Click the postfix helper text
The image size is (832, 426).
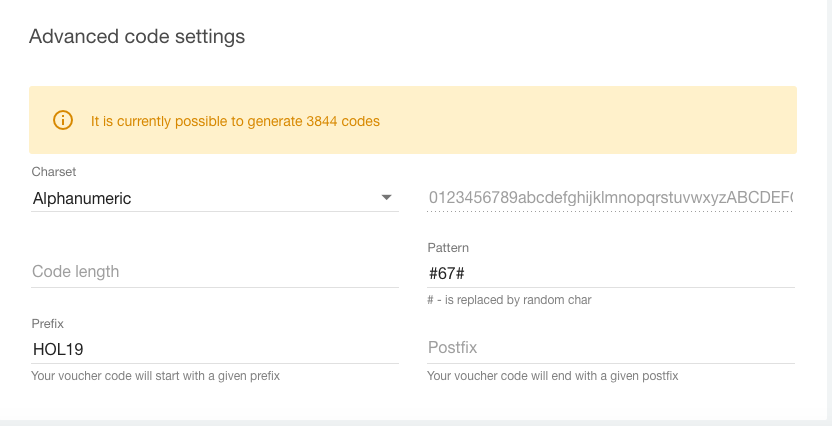click(552, 376)
